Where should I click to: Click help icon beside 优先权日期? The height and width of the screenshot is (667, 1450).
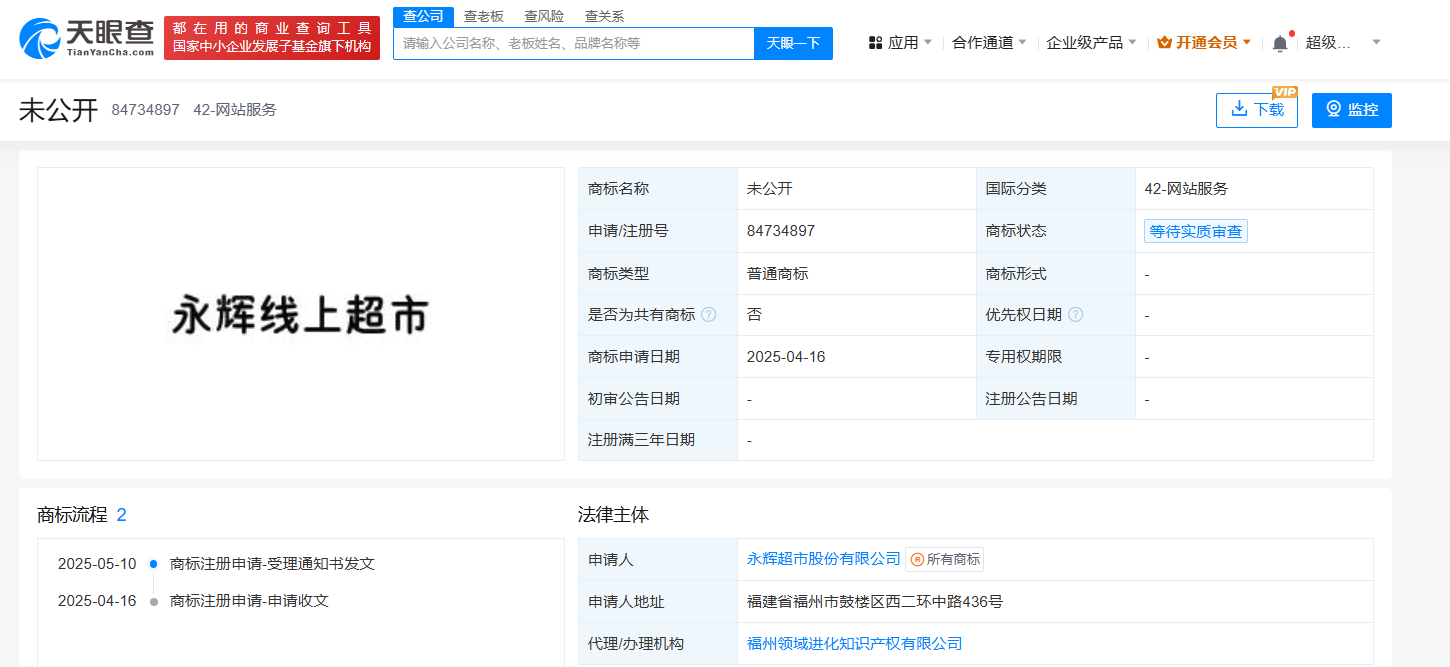[1075, 315]
